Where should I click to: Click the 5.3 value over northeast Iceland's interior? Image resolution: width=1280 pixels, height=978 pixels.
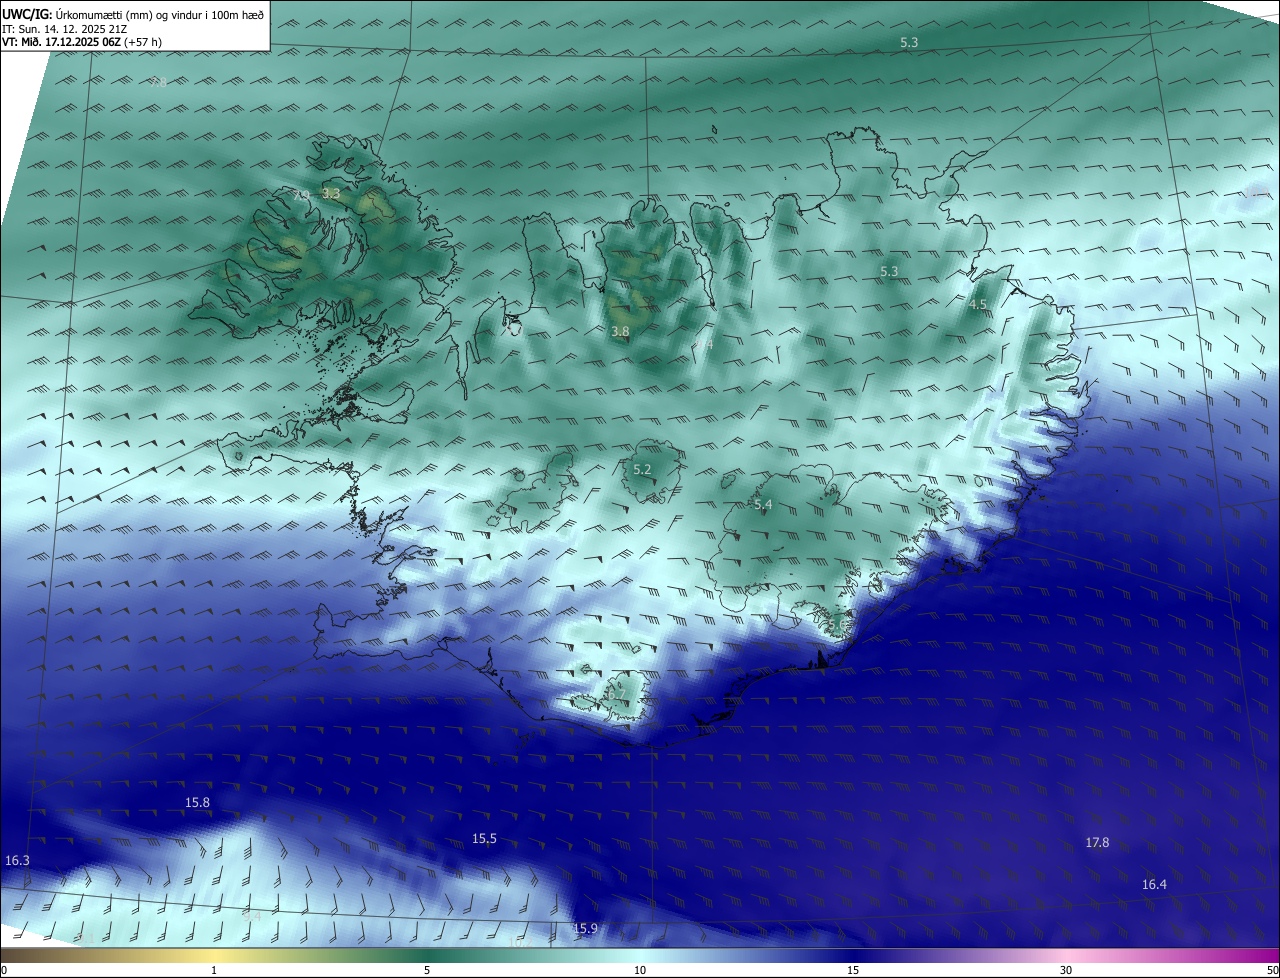(889, 271)
